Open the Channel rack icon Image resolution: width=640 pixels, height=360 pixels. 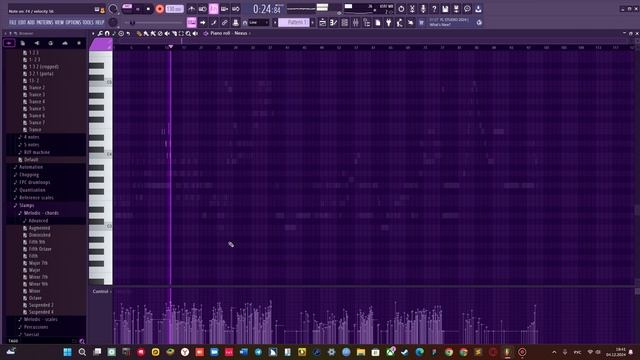pos(344,23)
